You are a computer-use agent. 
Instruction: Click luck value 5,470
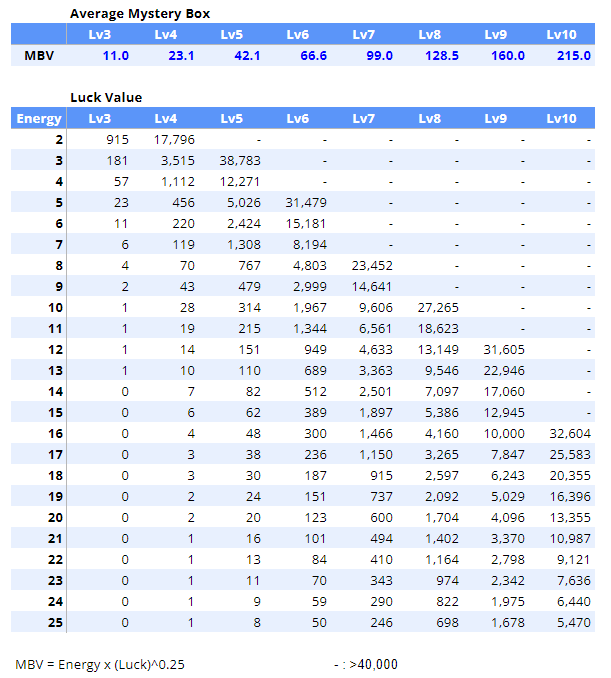(x=574, y=623)
